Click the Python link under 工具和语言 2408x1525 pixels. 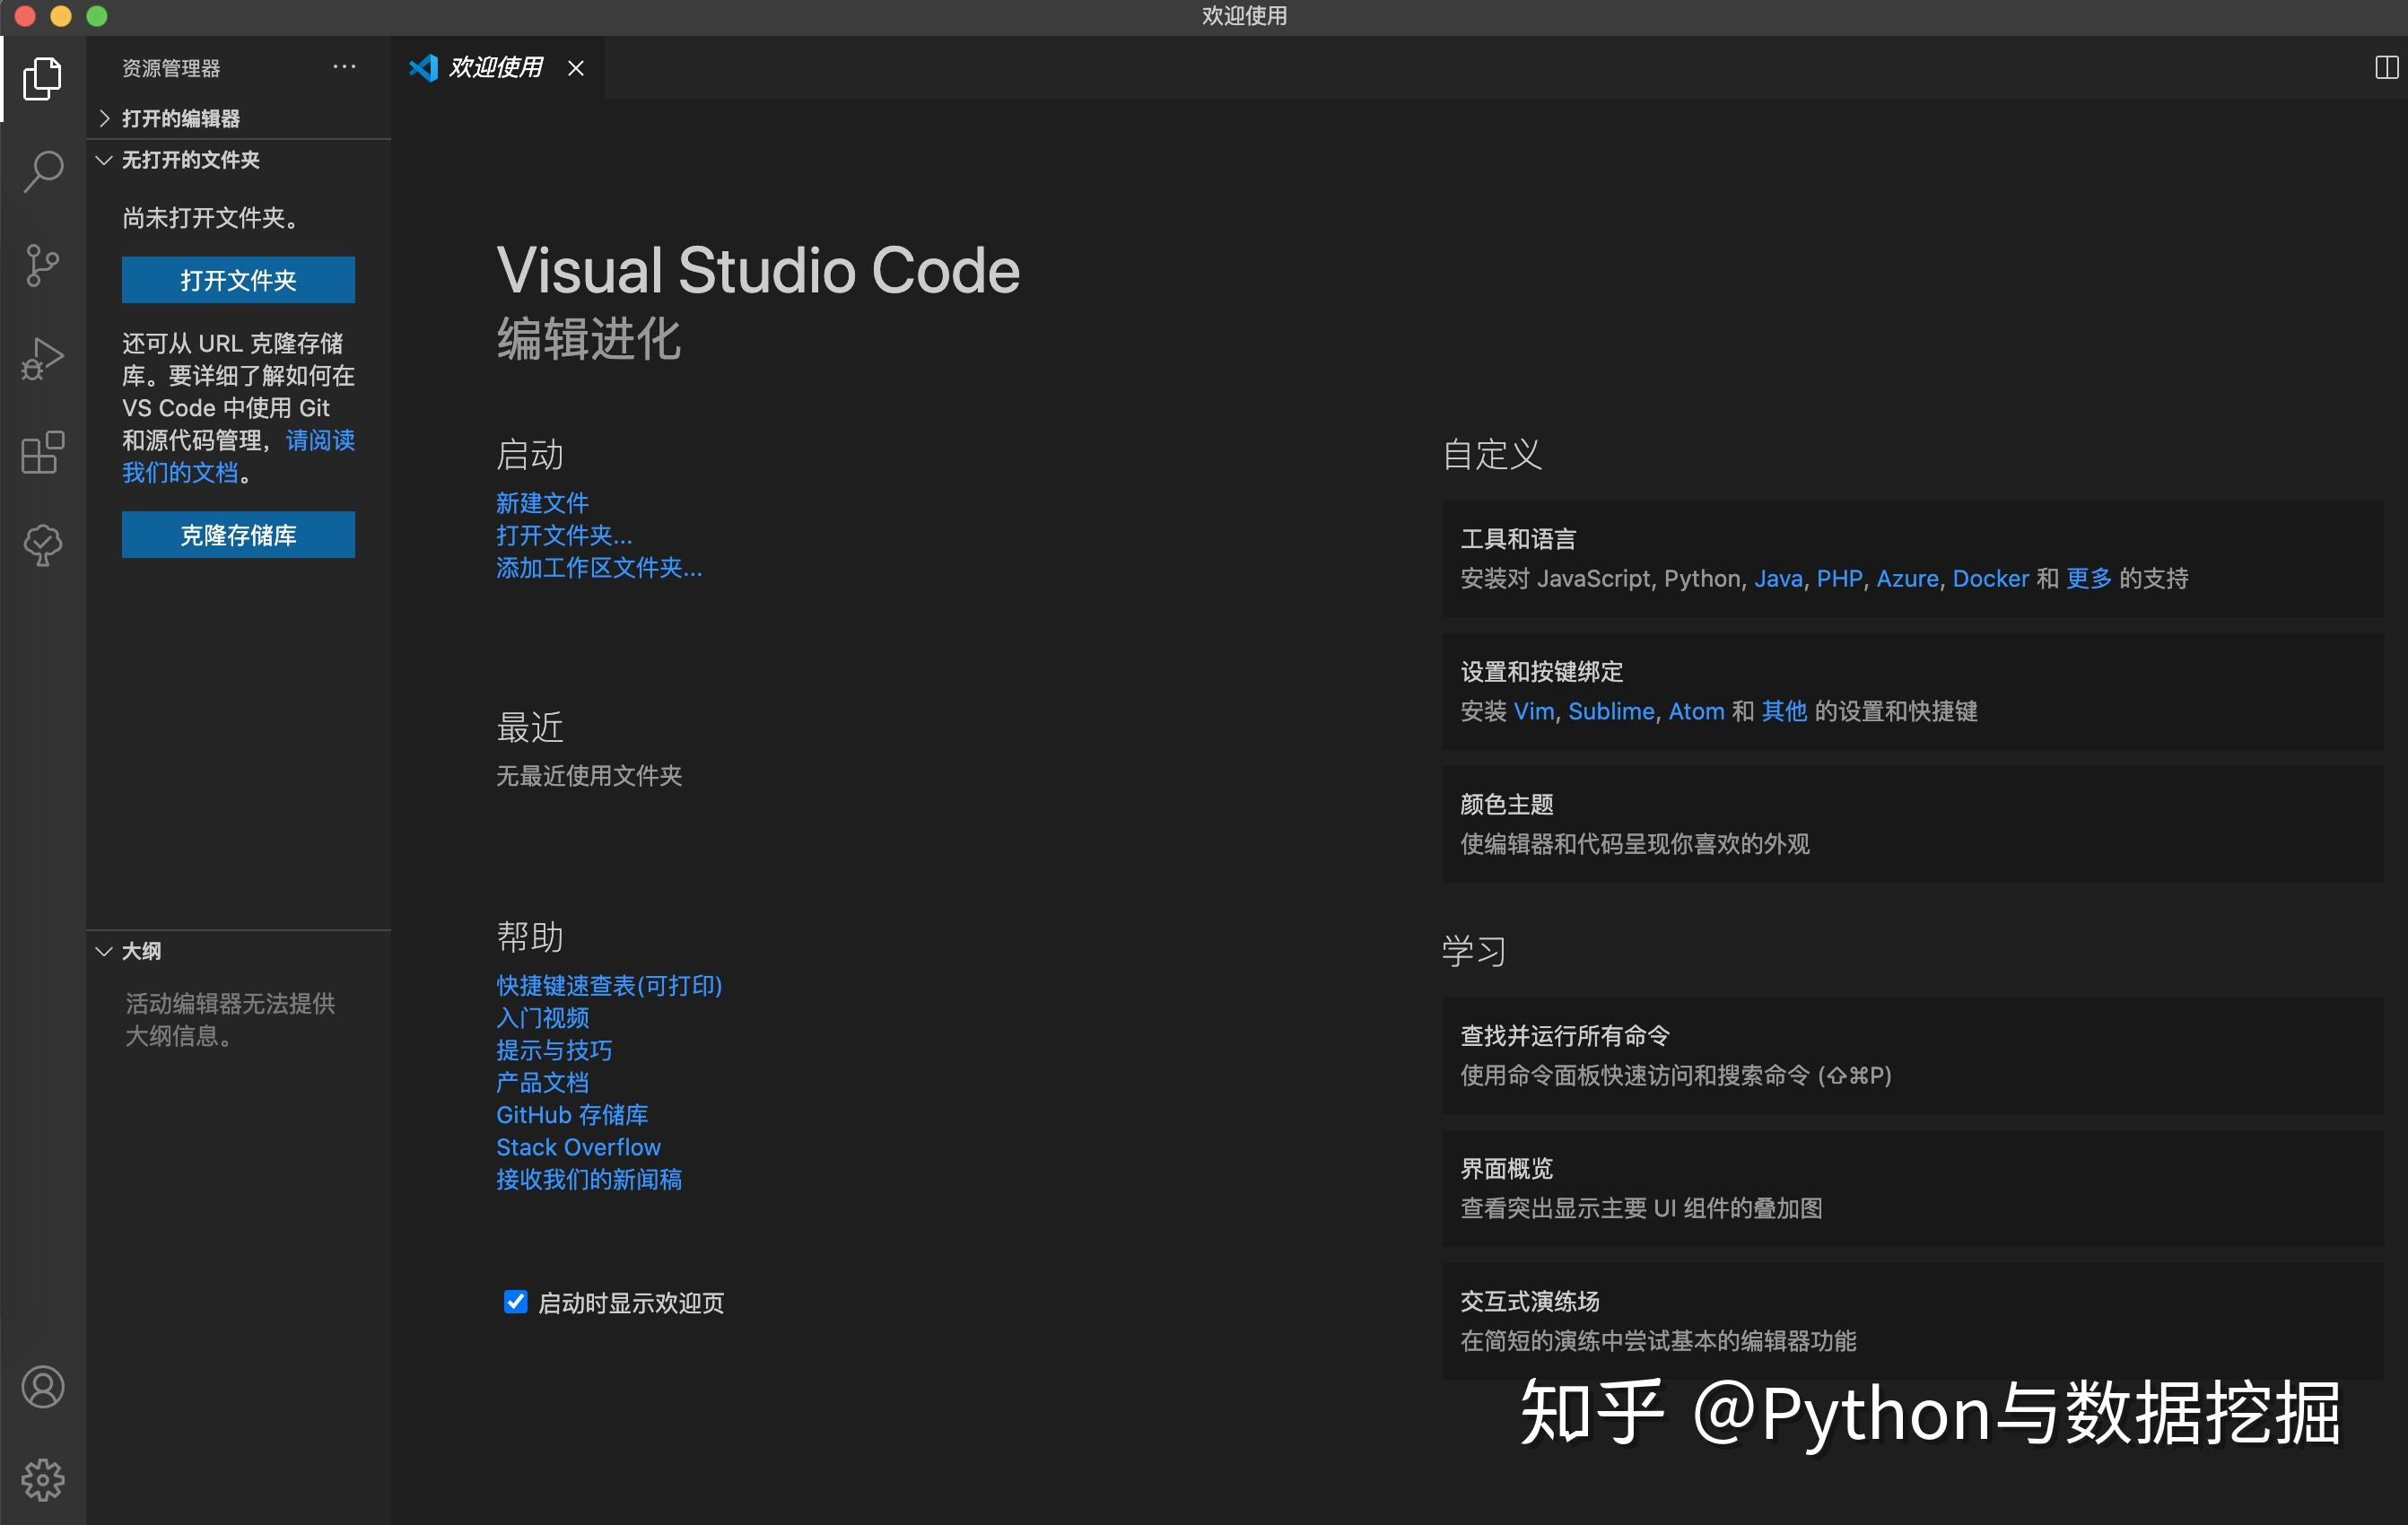[1703, 578]
